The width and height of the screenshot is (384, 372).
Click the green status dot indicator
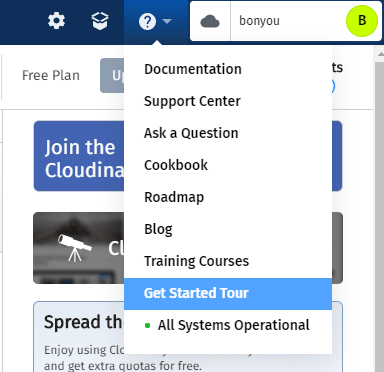point(148,326)
